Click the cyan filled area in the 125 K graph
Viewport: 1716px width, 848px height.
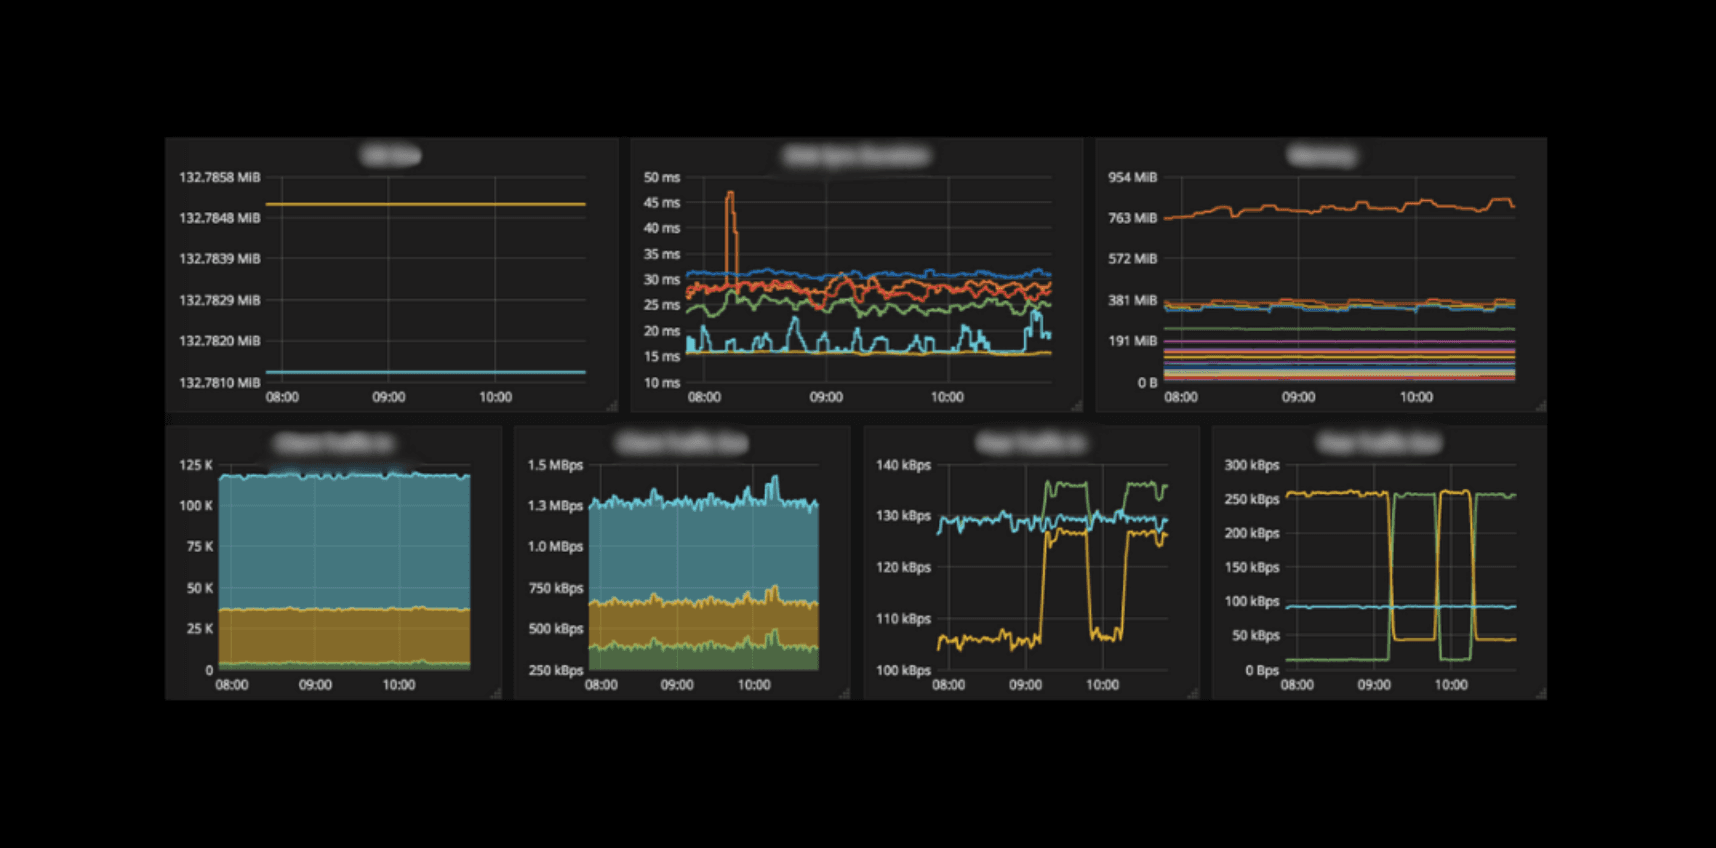tap(344, 540)
